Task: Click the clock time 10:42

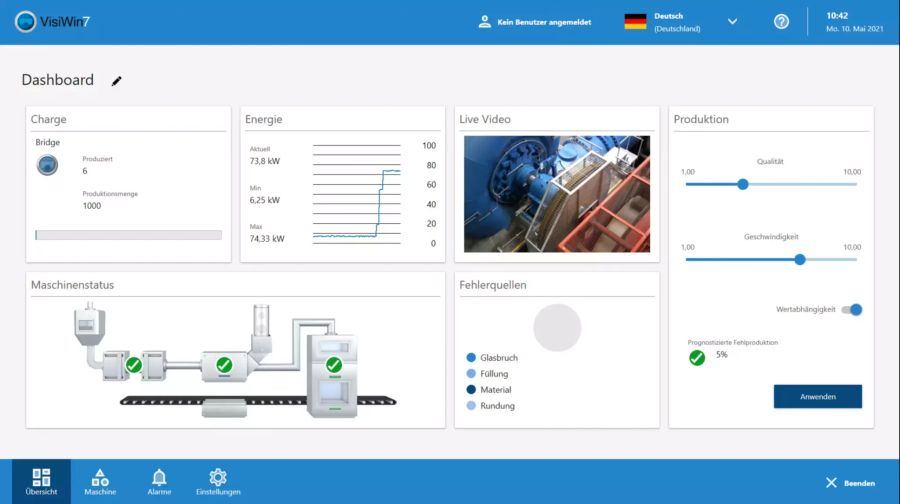Action: tap(837, 16)
